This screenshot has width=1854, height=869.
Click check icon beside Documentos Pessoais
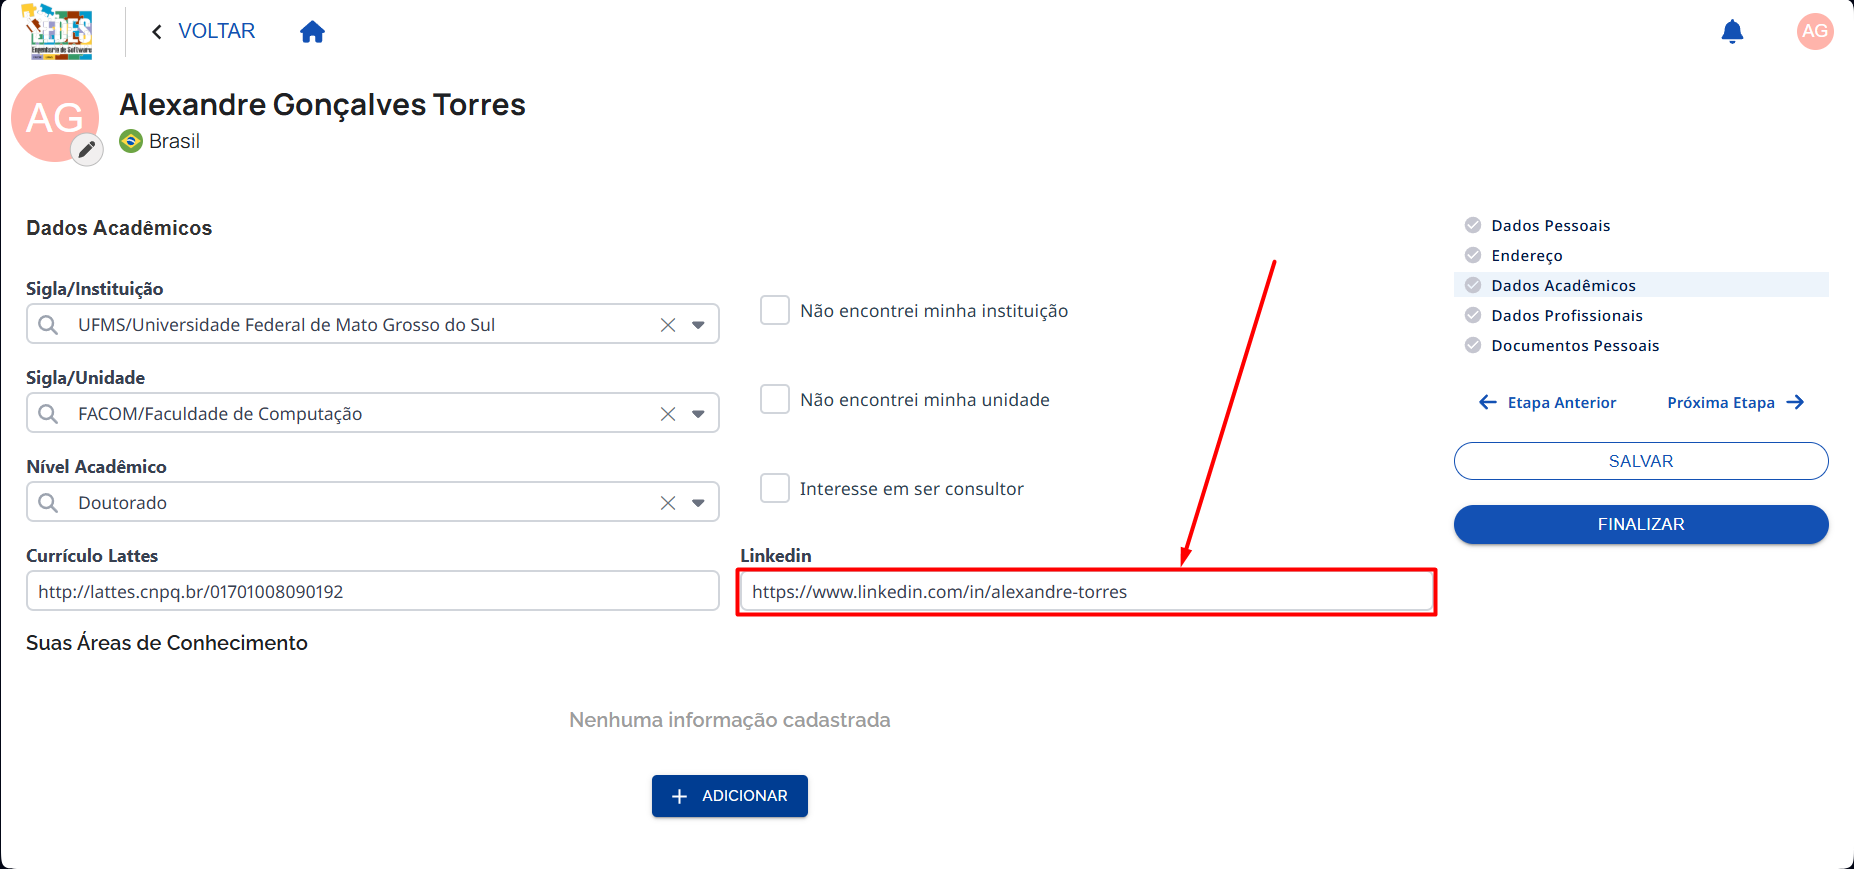pos(1473,345)
